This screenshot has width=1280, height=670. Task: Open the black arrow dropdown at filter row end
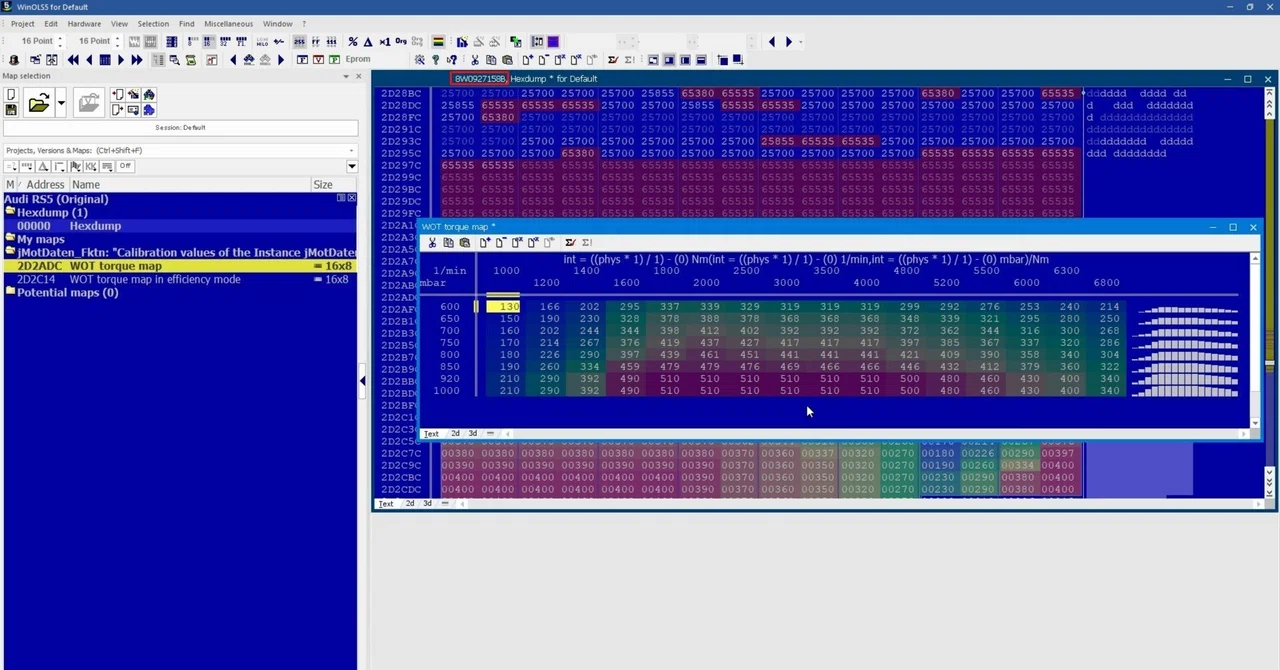pos(352,166)
